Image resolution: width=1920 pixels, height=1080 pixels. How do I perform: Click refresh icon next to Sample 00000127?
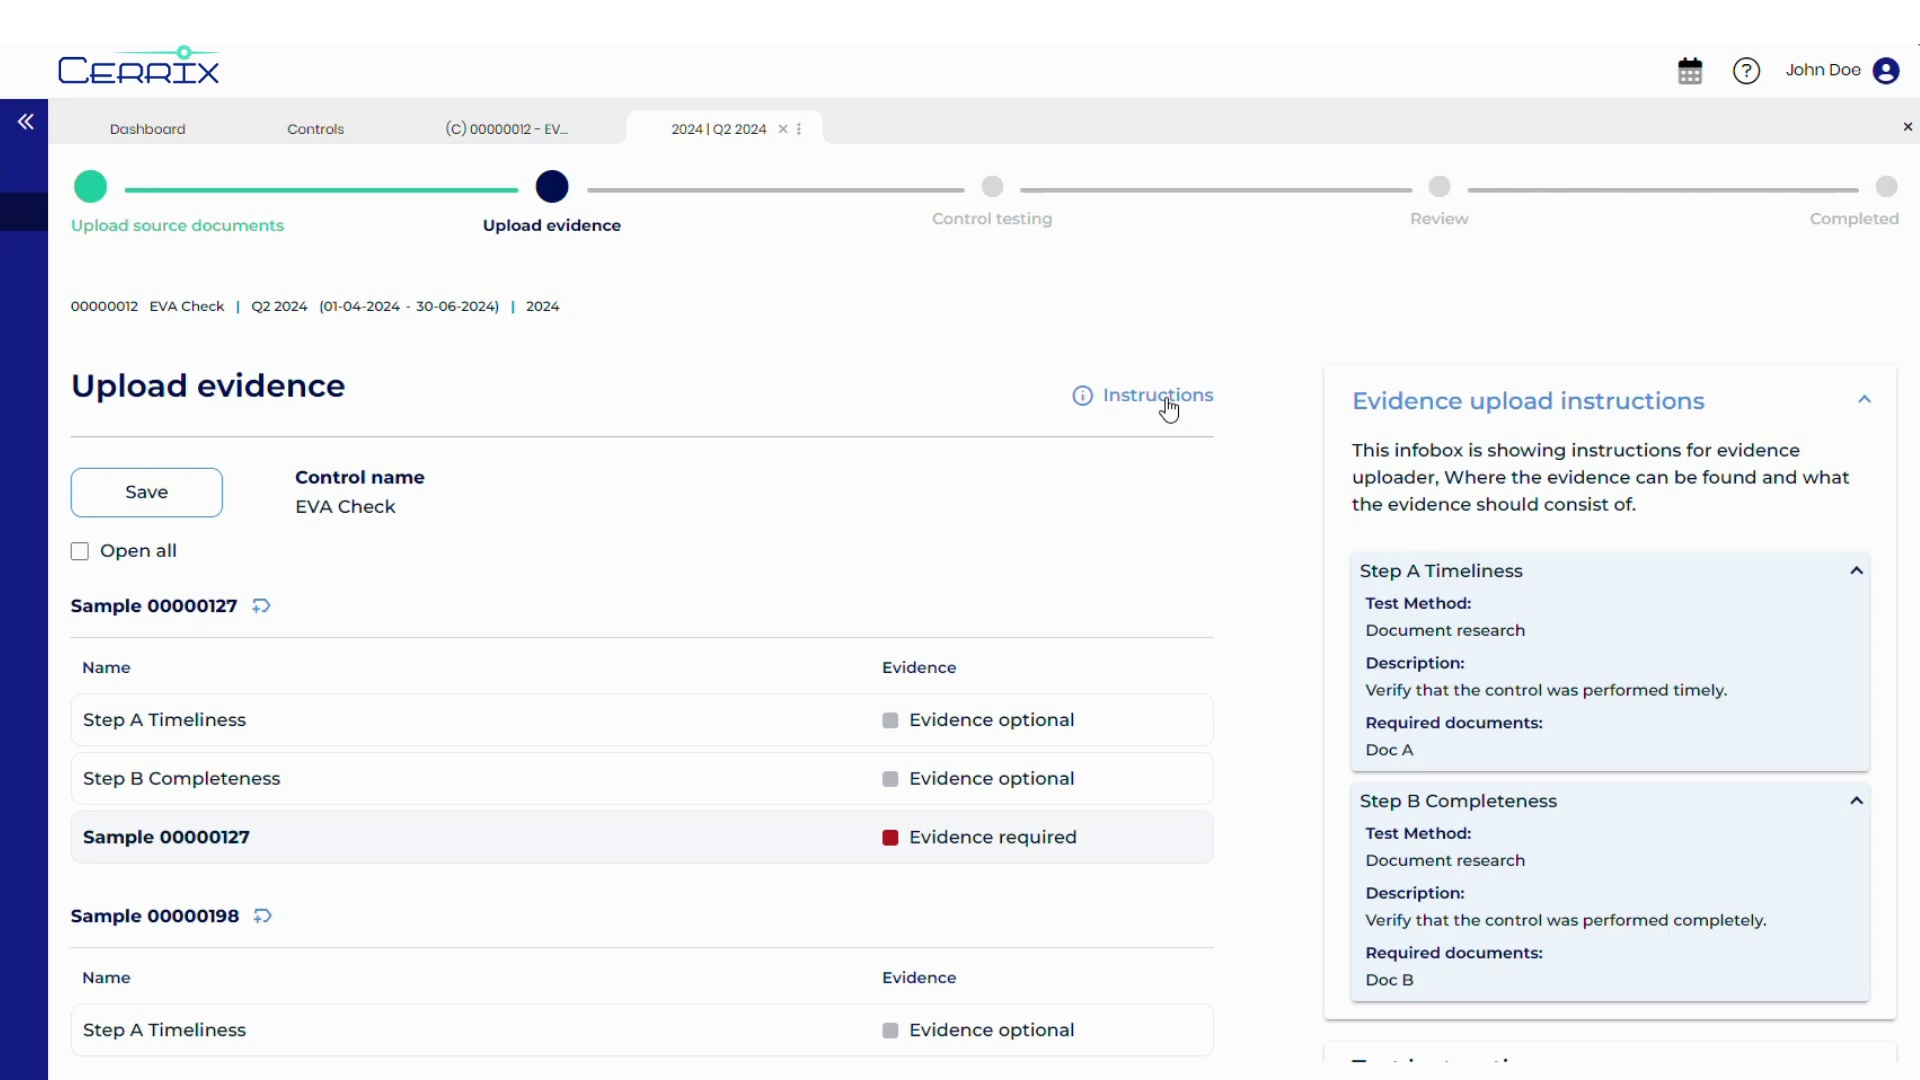(261, 606)
